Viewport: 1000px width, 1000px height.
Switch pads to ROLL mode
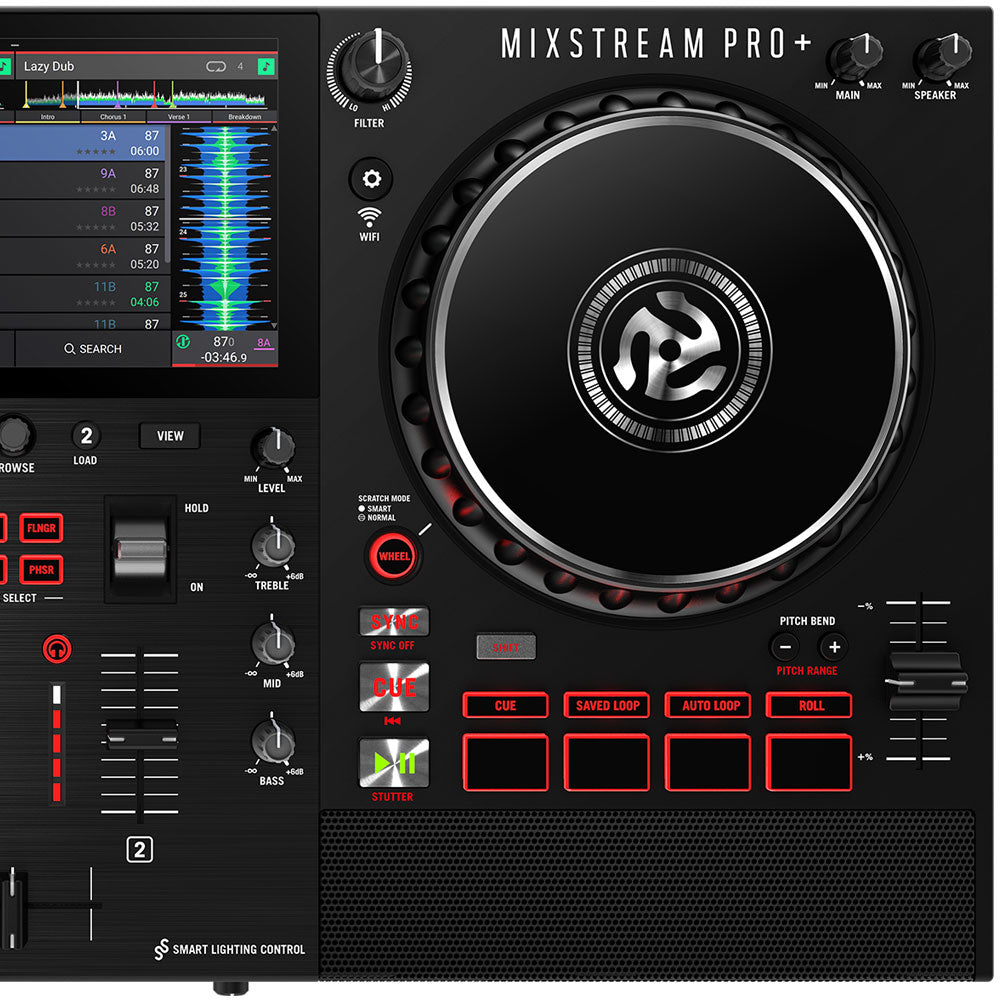[x=809, y=706]
